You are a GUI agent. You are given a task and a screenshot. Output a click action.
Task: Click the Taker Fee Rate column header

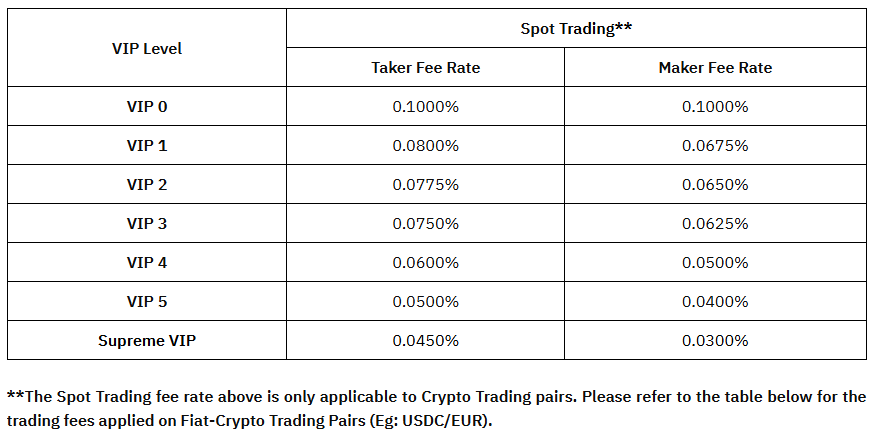point(425,68)
